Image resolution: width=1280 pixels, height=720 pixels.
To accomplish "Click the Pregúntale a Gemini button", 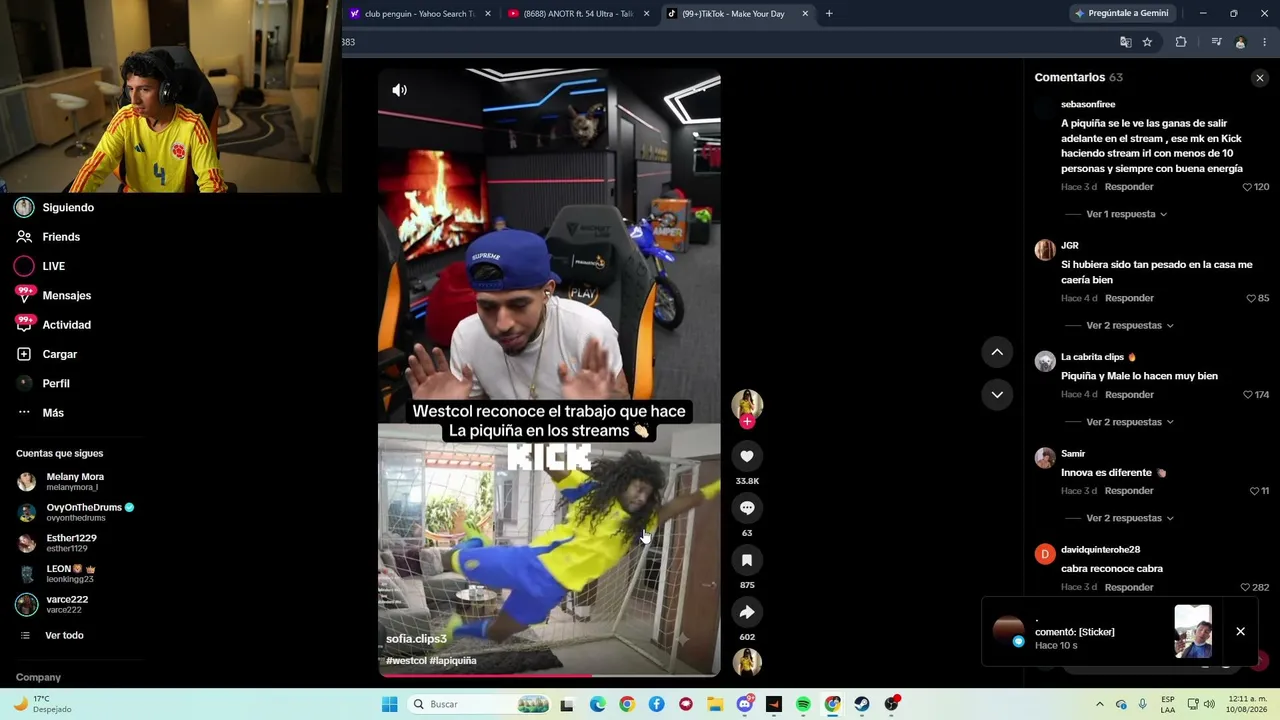I will click(x=1121, y=14).
